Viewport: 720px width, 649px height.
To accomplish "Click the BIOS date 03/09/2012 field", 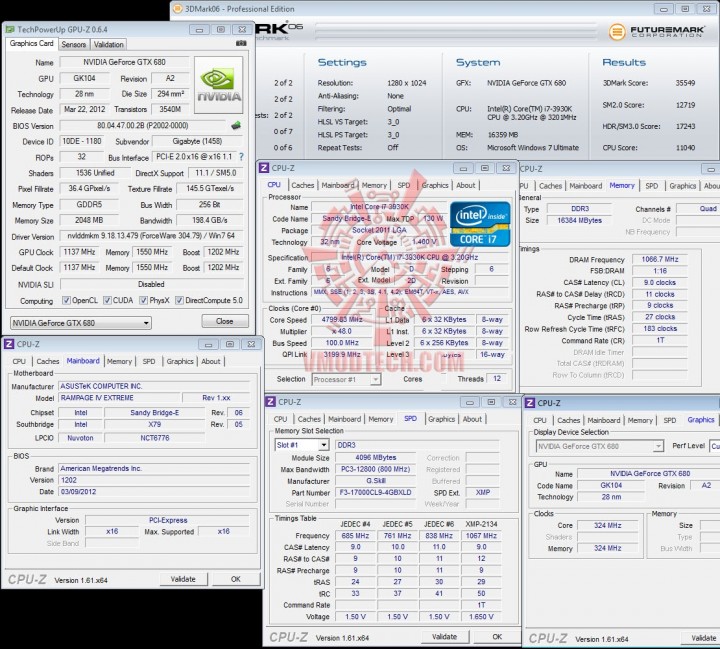I will (155, 492).
